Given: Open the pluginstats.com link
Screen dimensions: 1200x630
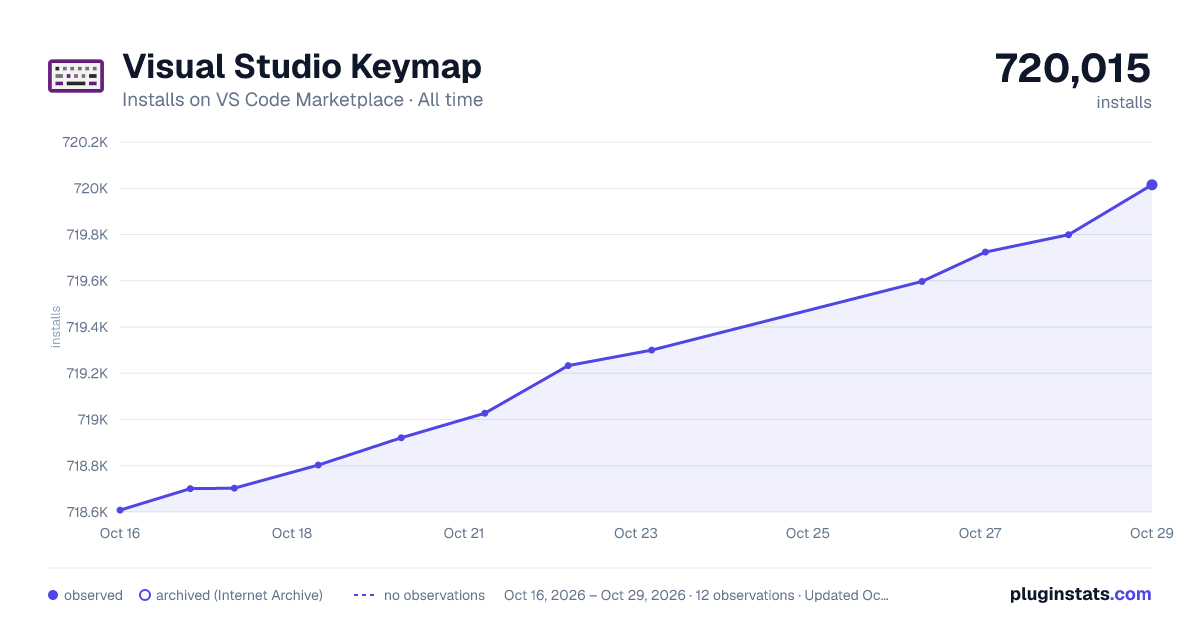Looking at the screenshot, I should point(1081,594).
